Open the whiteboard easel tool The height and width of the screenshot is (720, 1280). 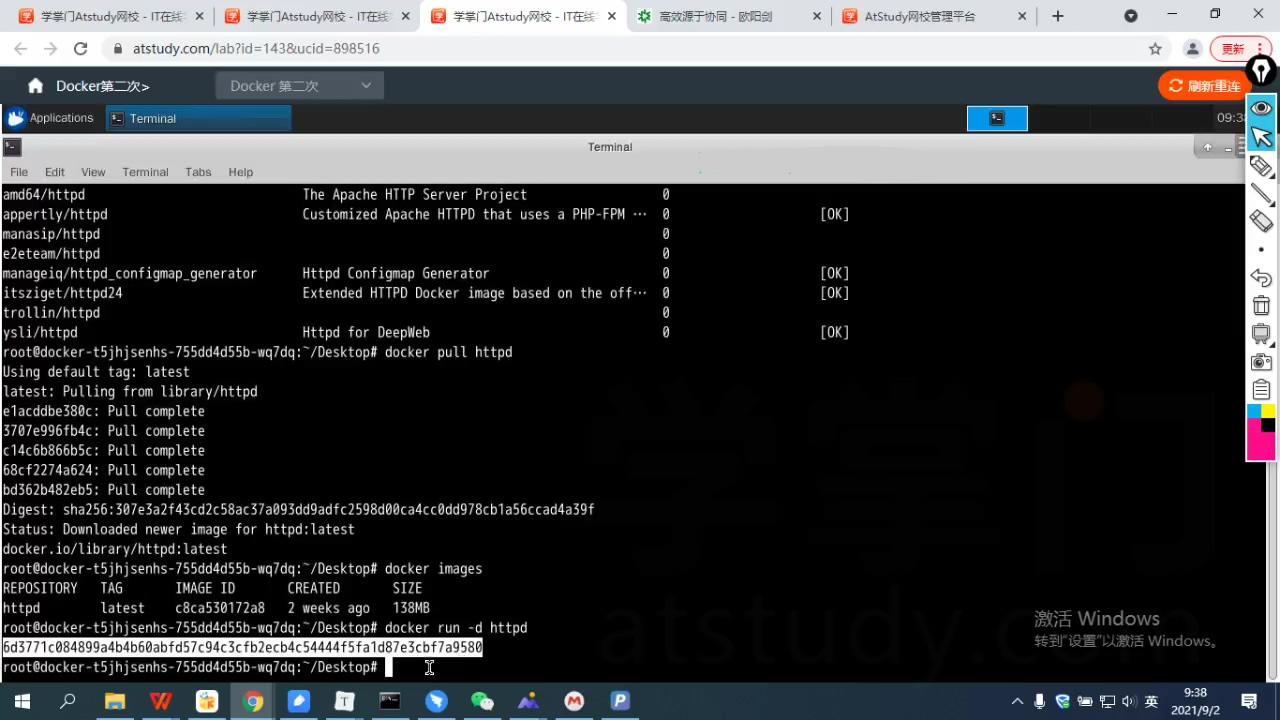pos(1261,334)
